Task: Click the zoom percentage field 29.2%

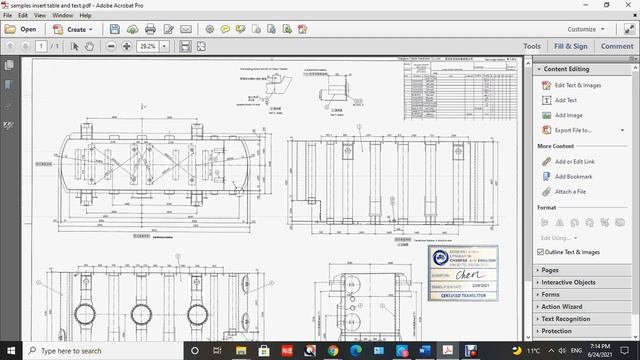Action: coord(147,46)
